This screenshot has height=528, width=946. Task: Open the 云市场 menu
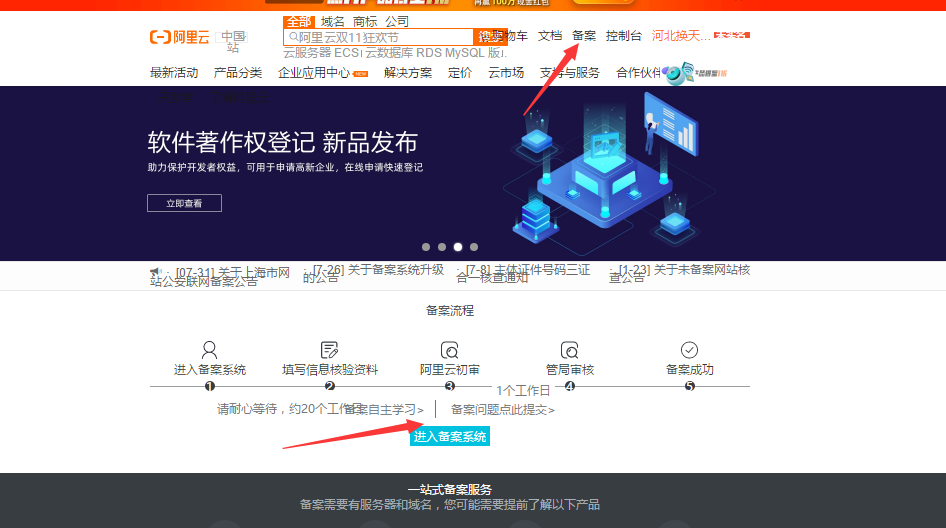click(x=506, y=73)
